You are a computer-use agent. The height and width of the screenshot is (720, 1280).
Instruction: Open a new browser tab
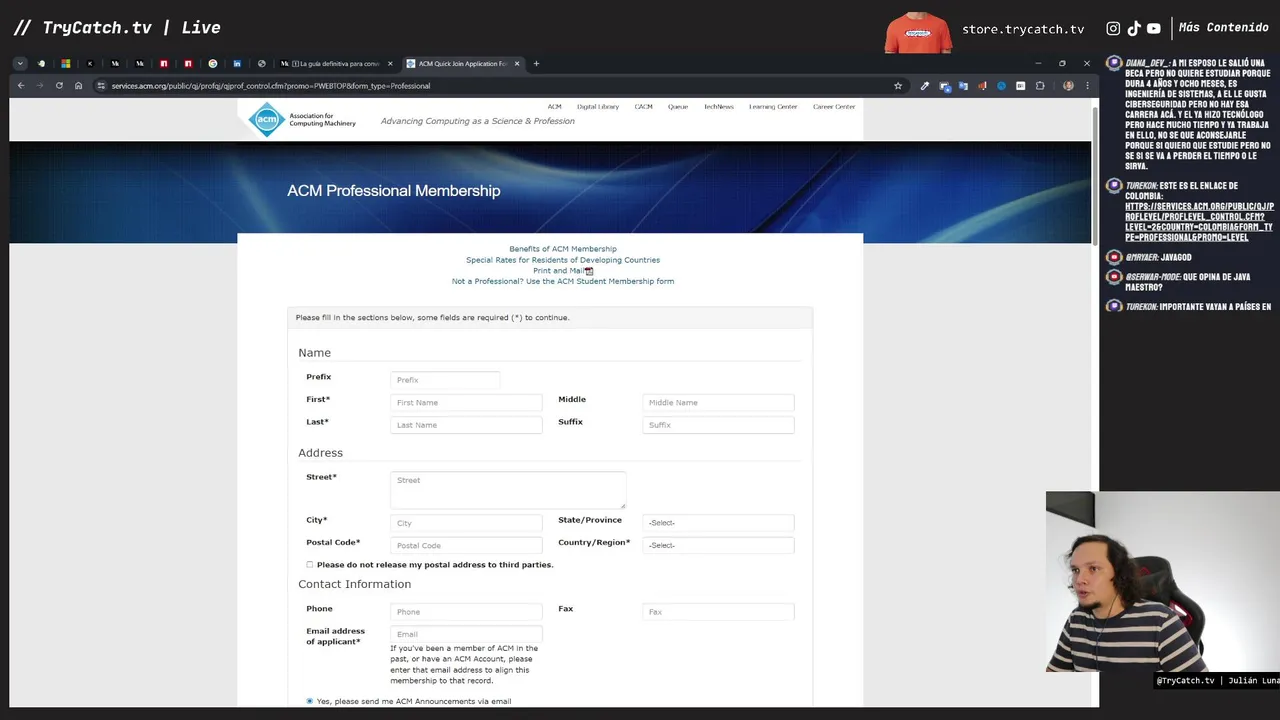pos(536,64)
